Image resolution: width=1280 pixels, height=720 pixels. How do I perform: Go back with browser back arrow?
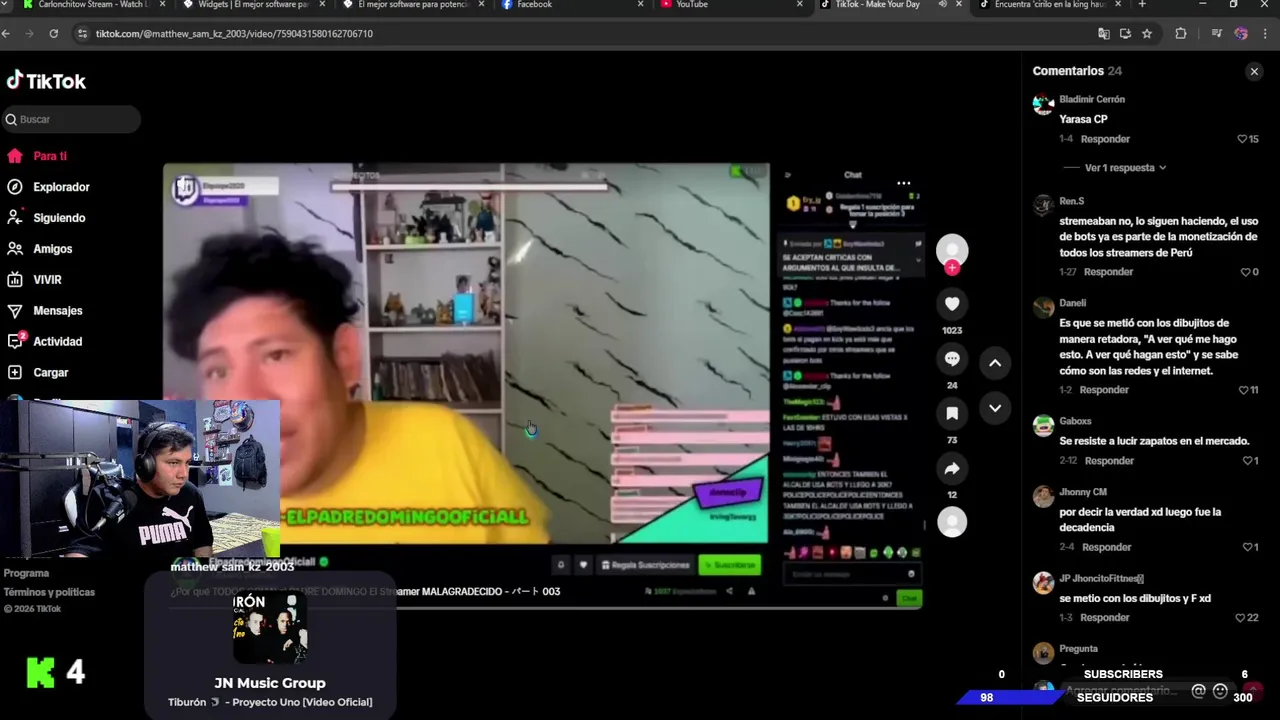click(x=6, y=34)
